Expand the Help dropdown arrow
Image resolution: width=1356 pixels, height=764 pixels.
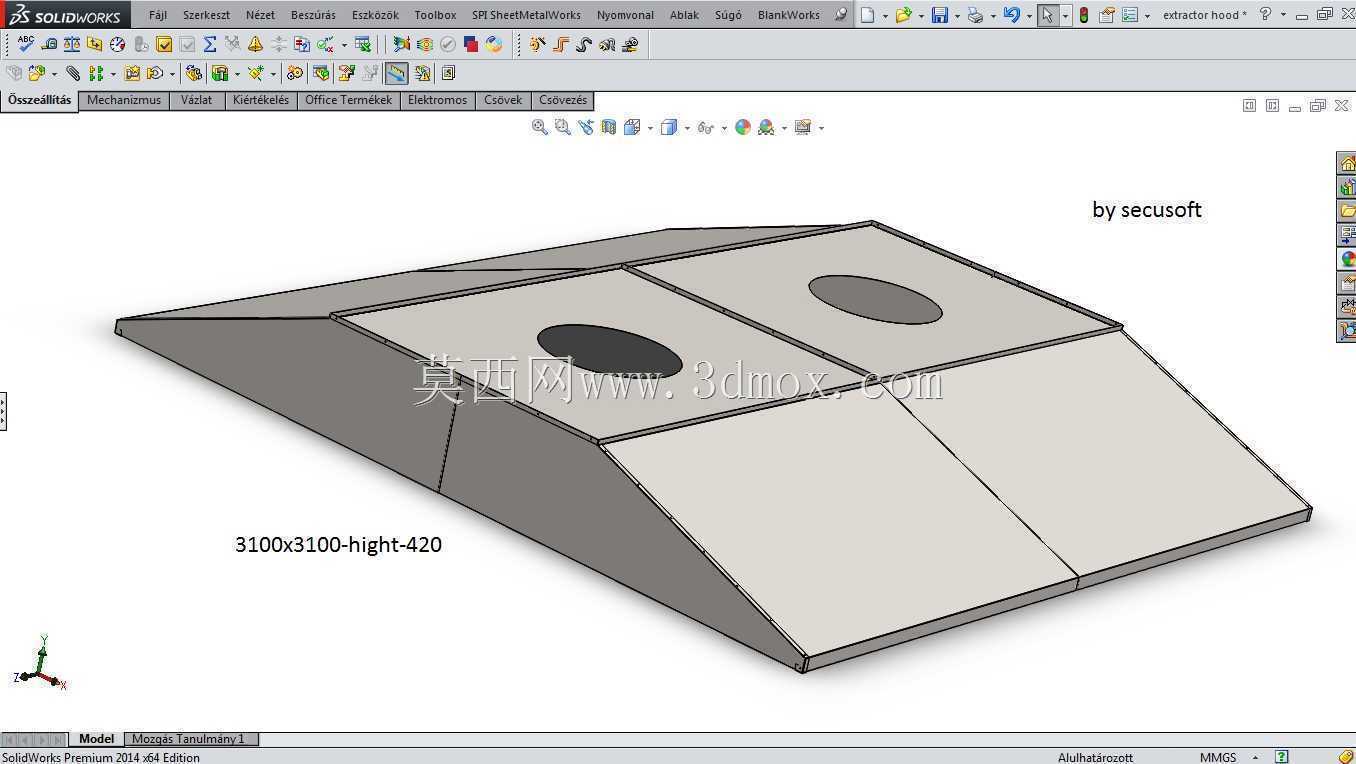point(1283,15)
